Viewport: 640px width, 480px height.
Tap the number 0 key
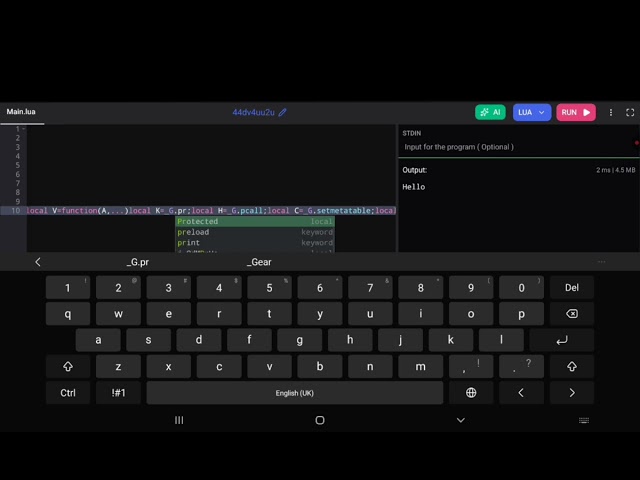coord(521,288)
